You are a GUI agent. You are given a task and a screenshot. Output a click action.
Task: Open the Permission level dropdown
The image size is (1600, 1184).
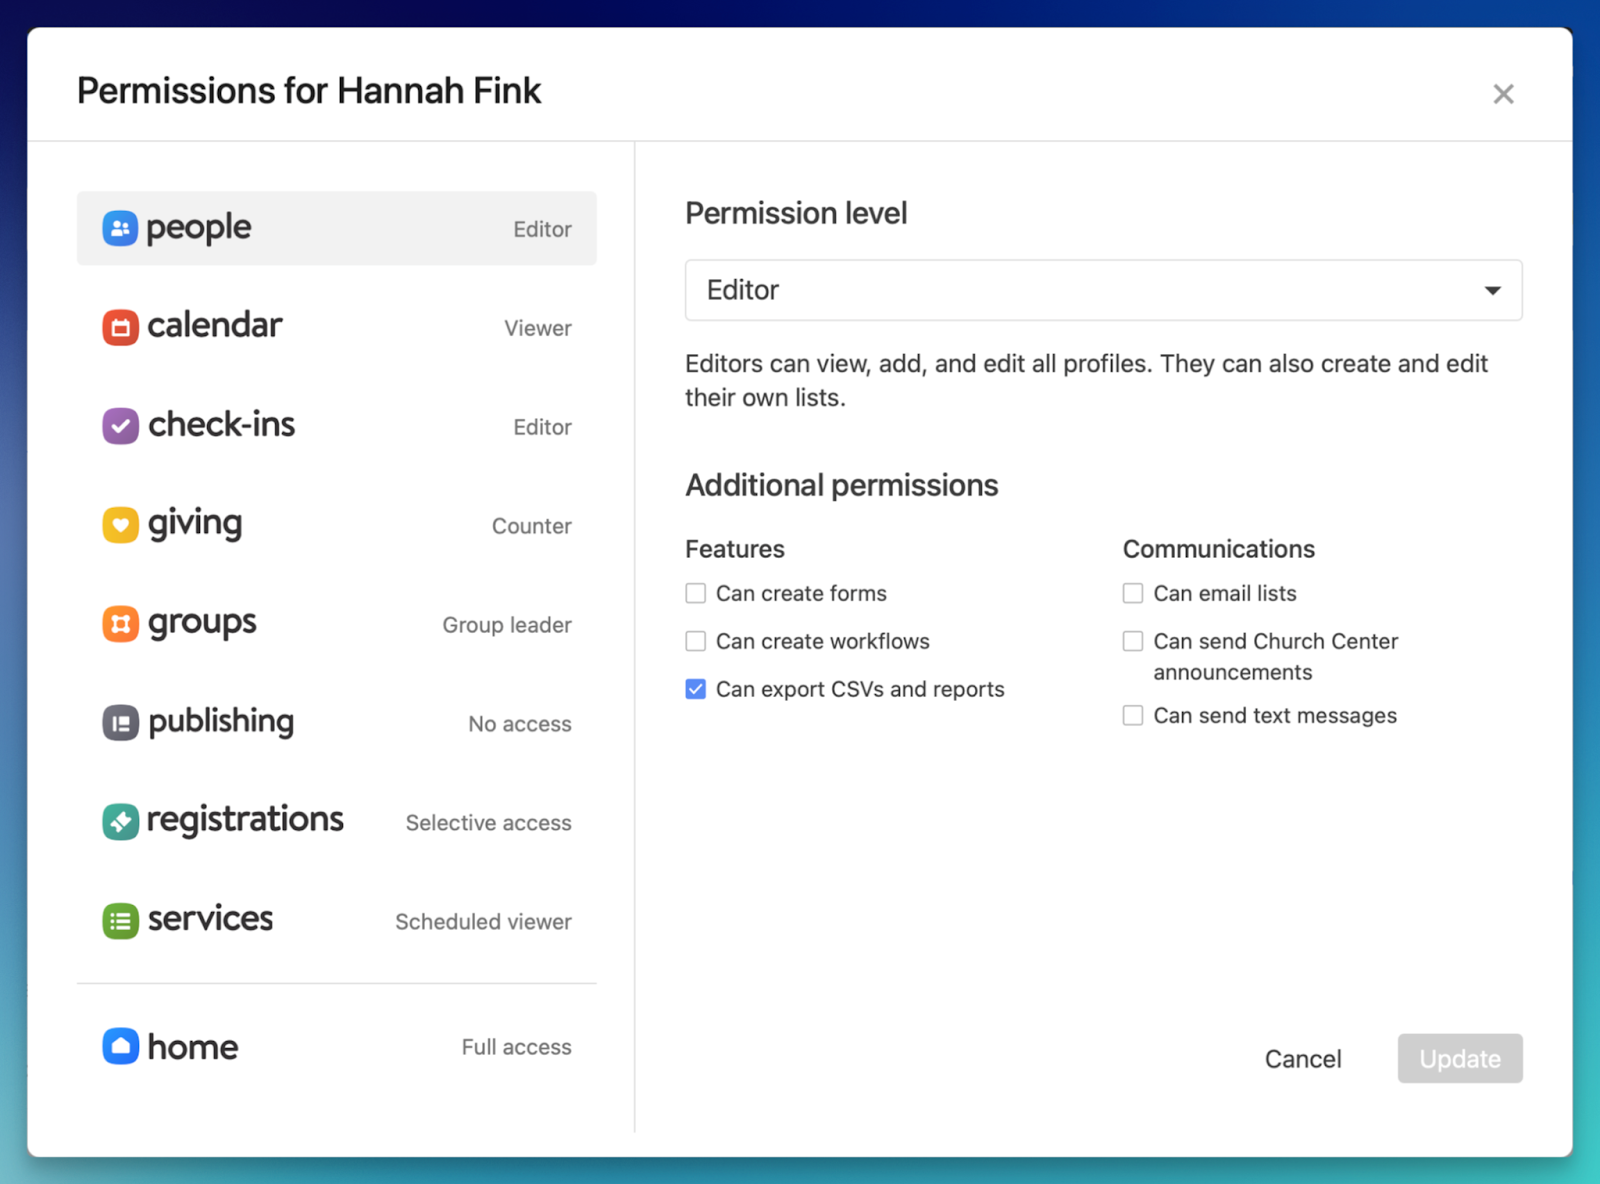pyautogui.click(x=1102, y=290)
